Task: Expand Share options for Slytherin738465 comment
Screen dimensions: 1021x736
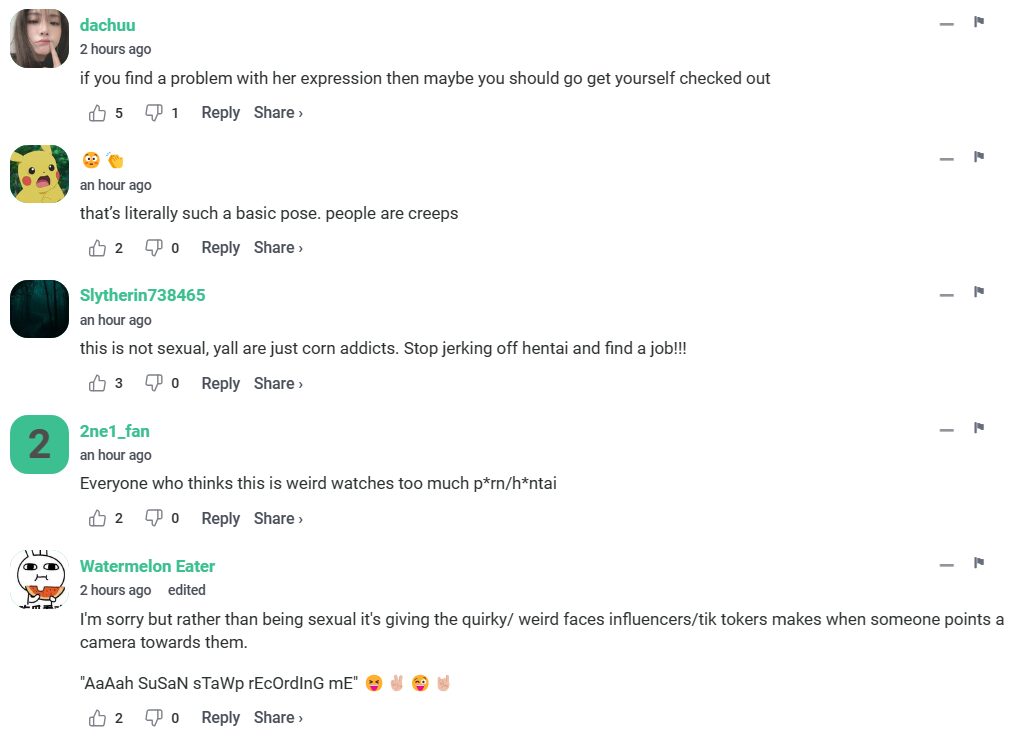Action: 277,383
